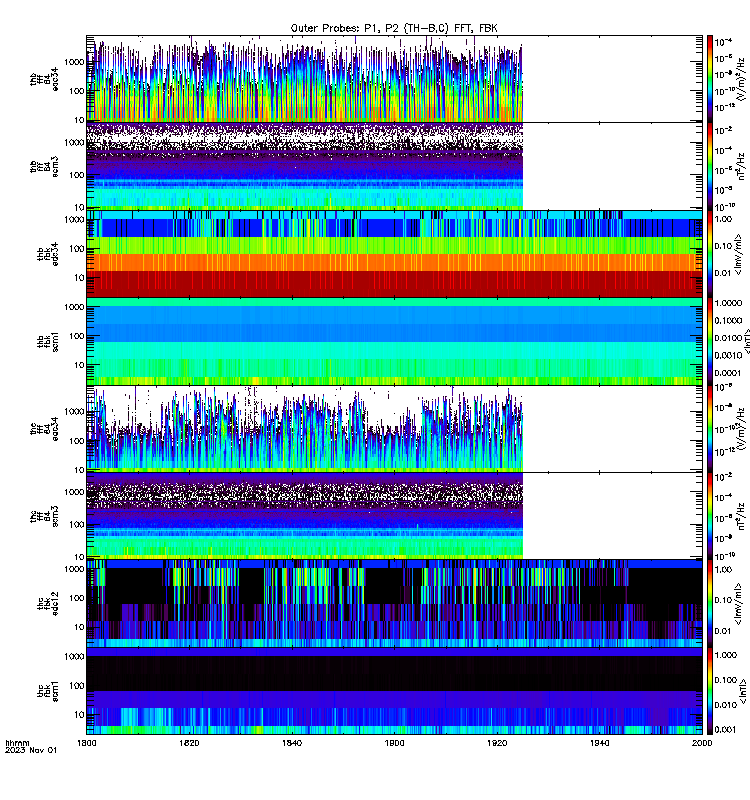Click the "thc fff 64 eac34" panel label
Screen dimensions: 750x800
(x=44, y=429)
